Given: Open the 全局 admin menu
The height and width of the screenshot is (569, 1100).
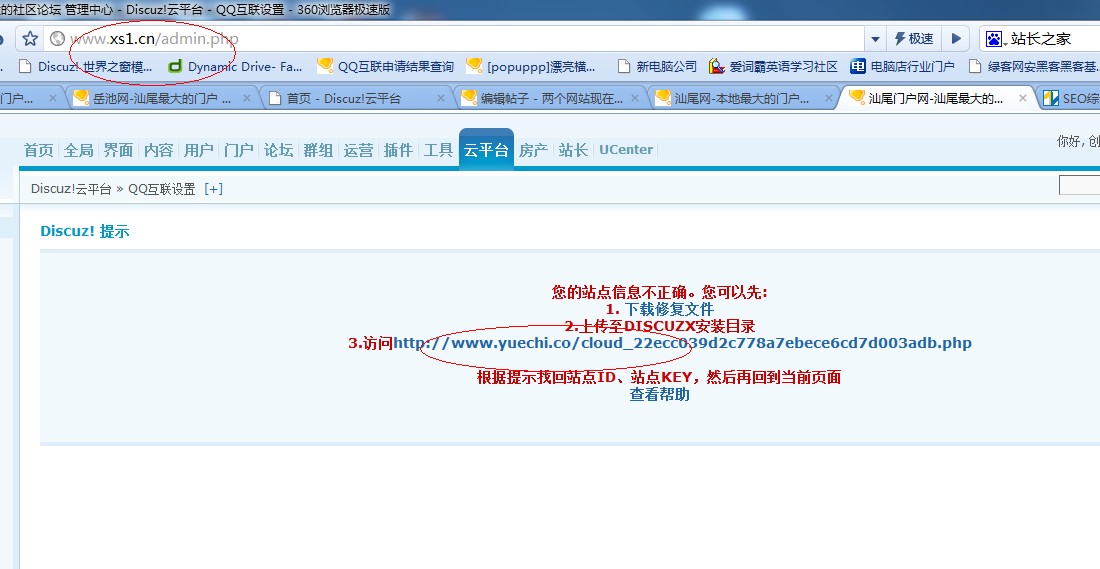Looking at the screenshot, I should coord(79,149).
